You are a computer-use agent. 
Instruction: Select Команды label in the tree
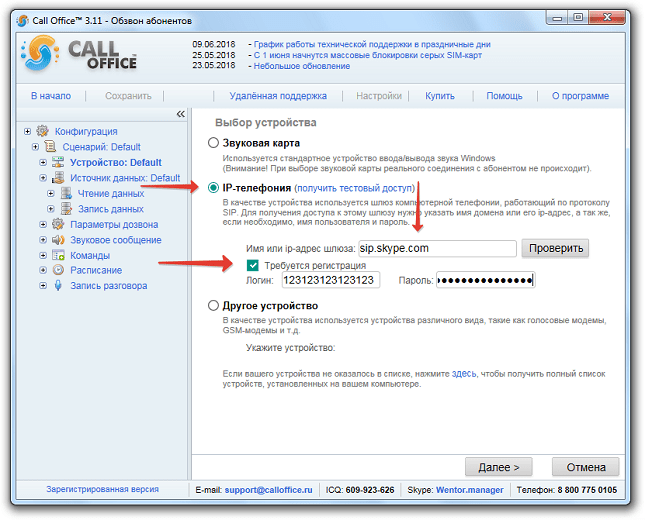[90, 255]
